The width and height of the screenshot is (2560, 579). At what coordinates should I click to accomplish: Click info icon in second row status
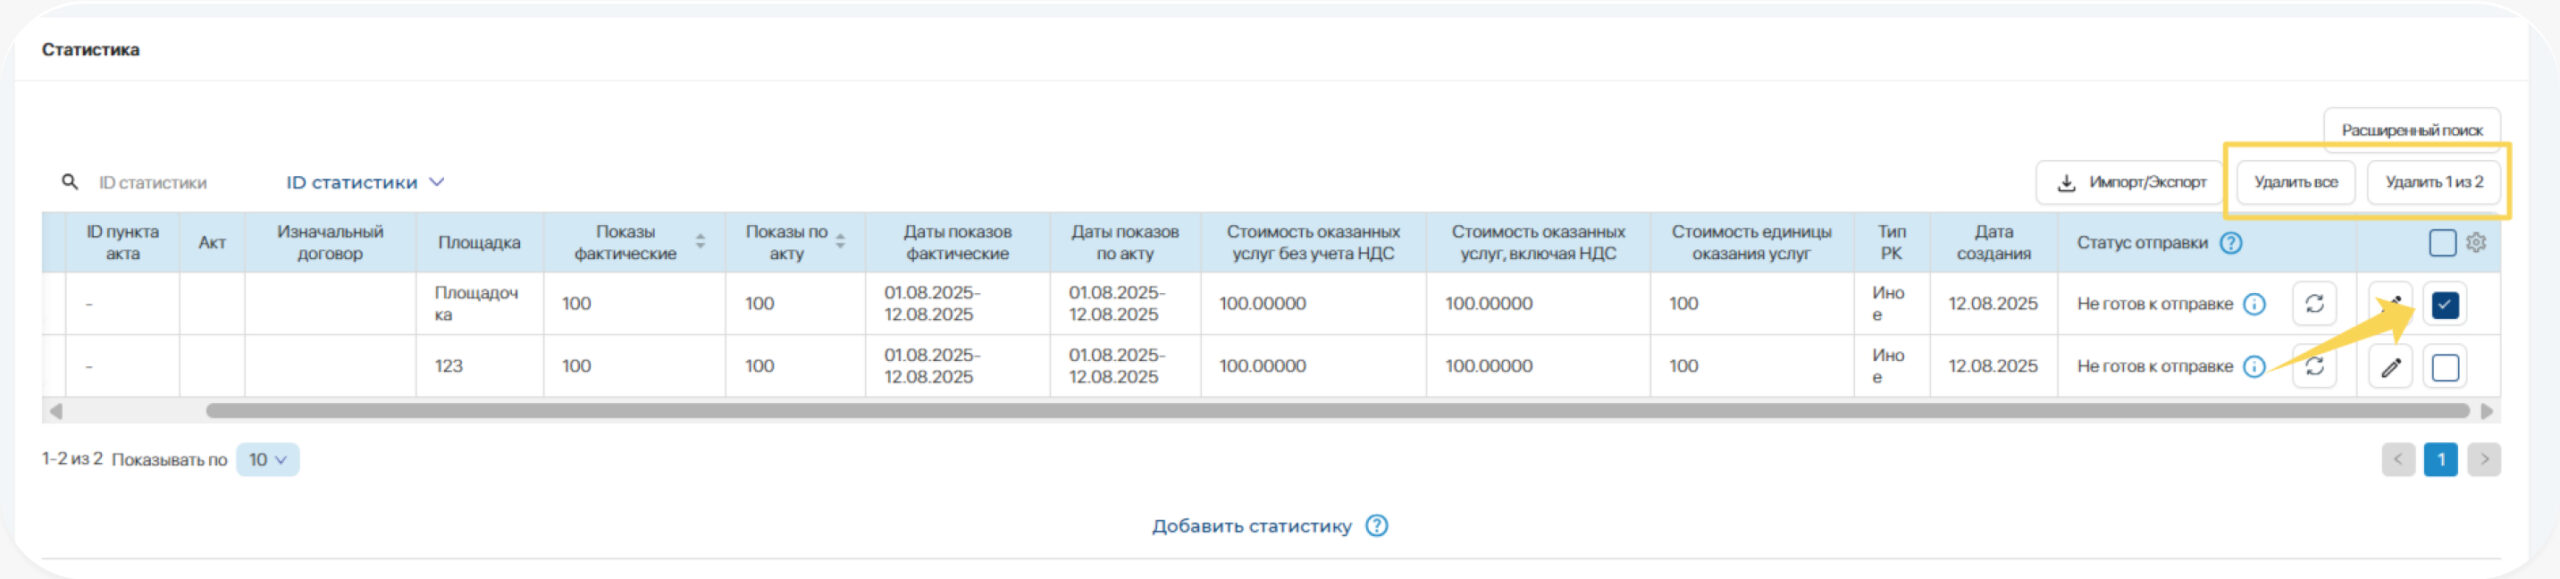[2254, 367]
